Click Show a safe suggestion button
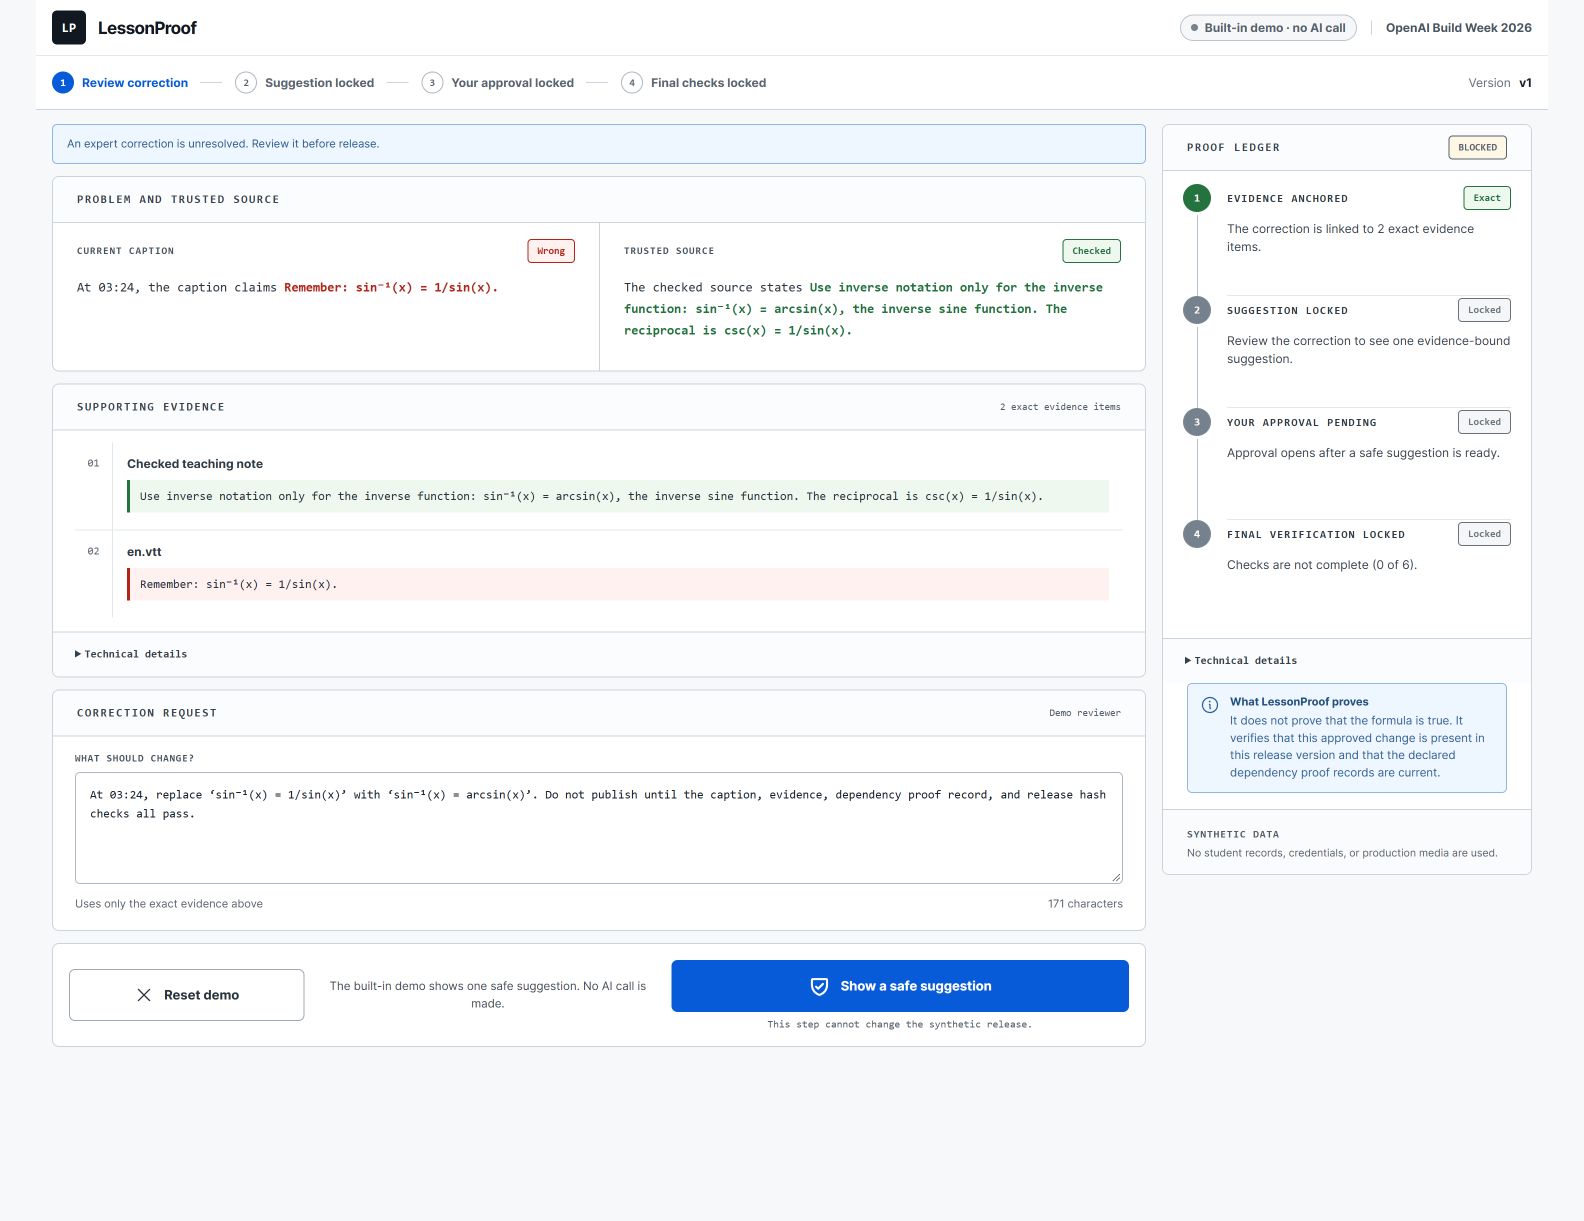1584x1221 pixels. tap(900, 986)
